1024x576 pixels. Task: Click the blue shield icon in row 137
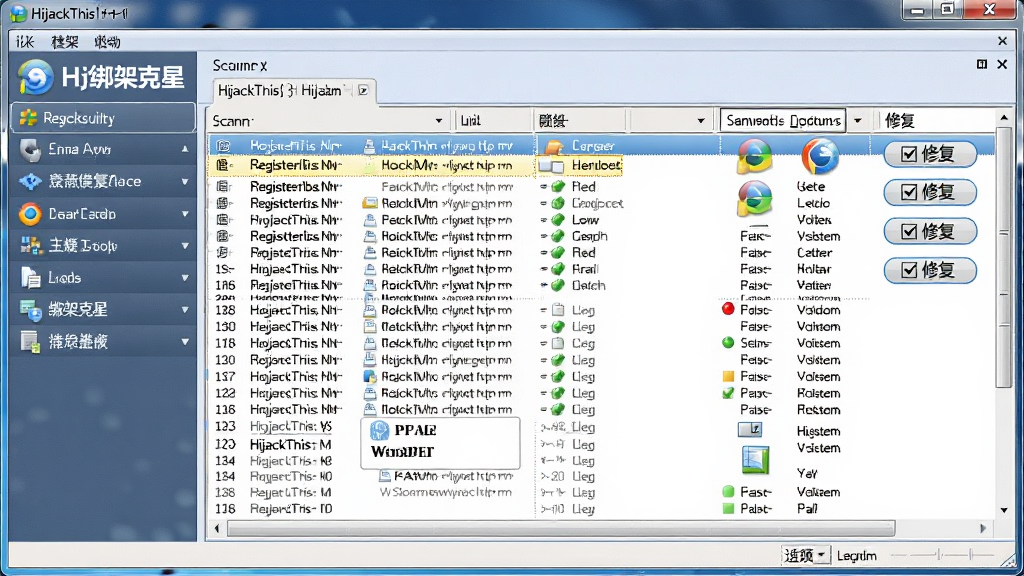pos(370,377)
